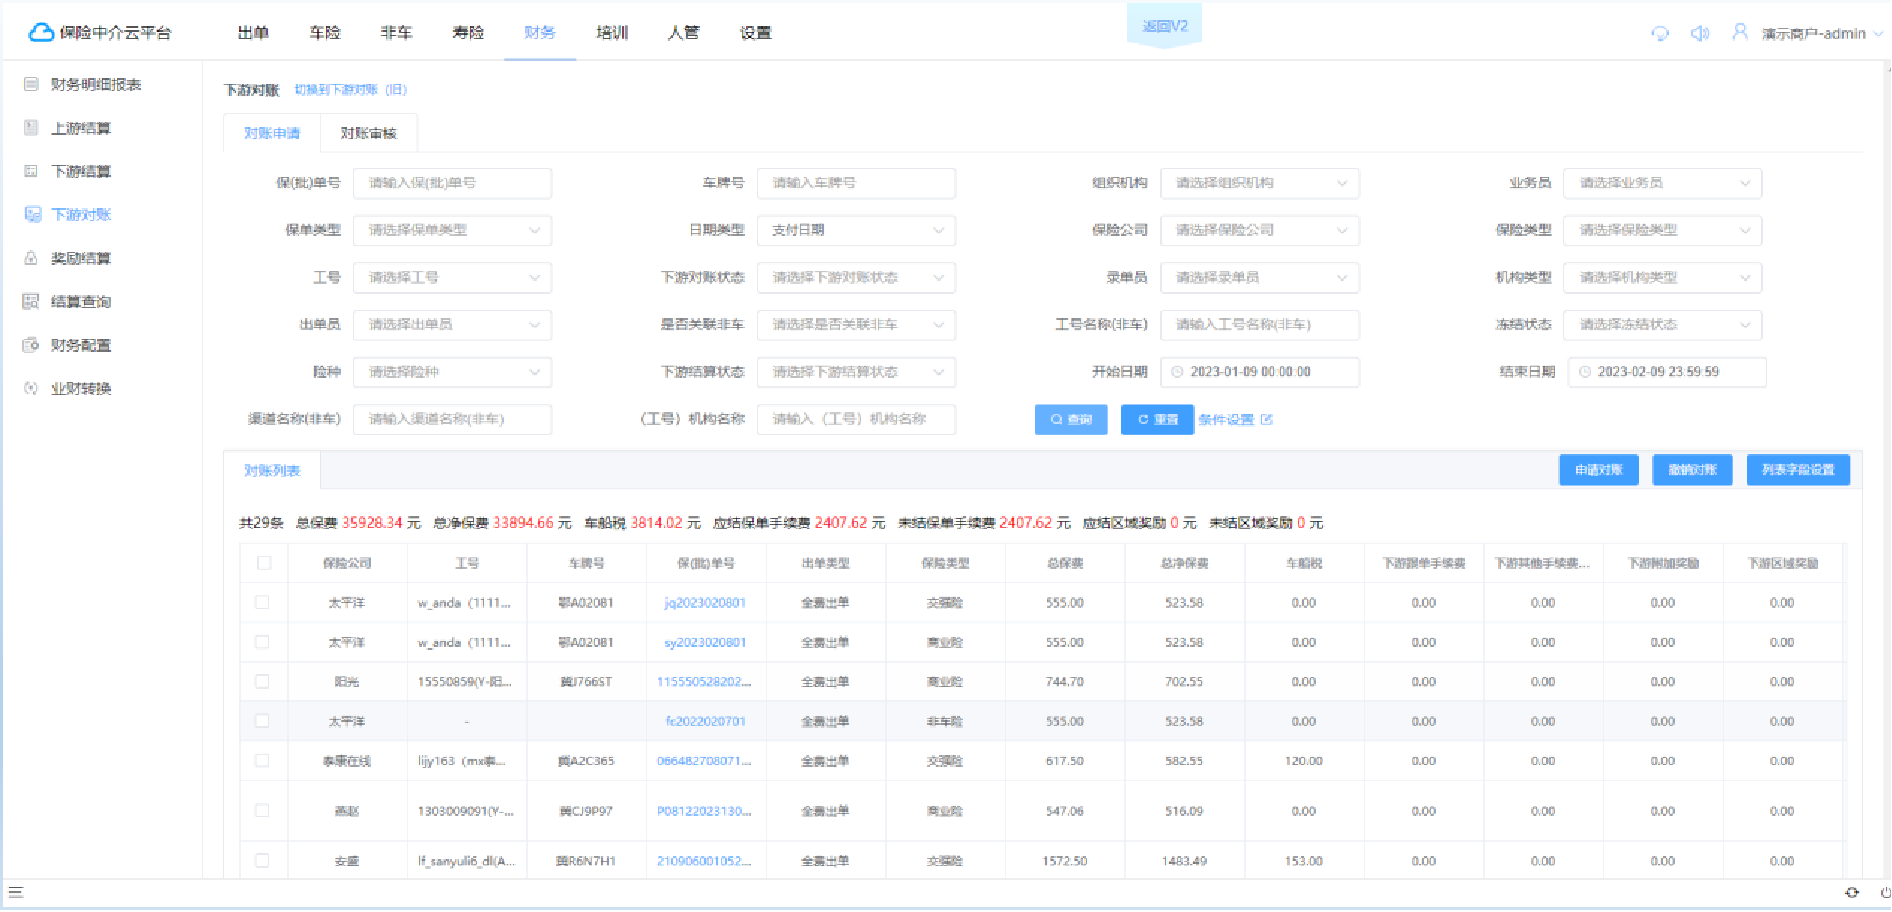1892x912 pixels.
Task: Expand the admin account menu arrow
Action: pyautogui.click(x=1878, y=34)
